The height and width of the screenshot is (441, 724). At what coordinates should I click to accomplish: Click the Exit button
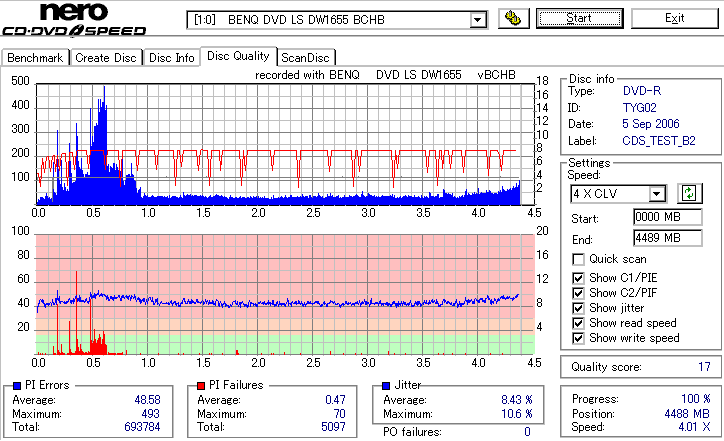point(675,18)
